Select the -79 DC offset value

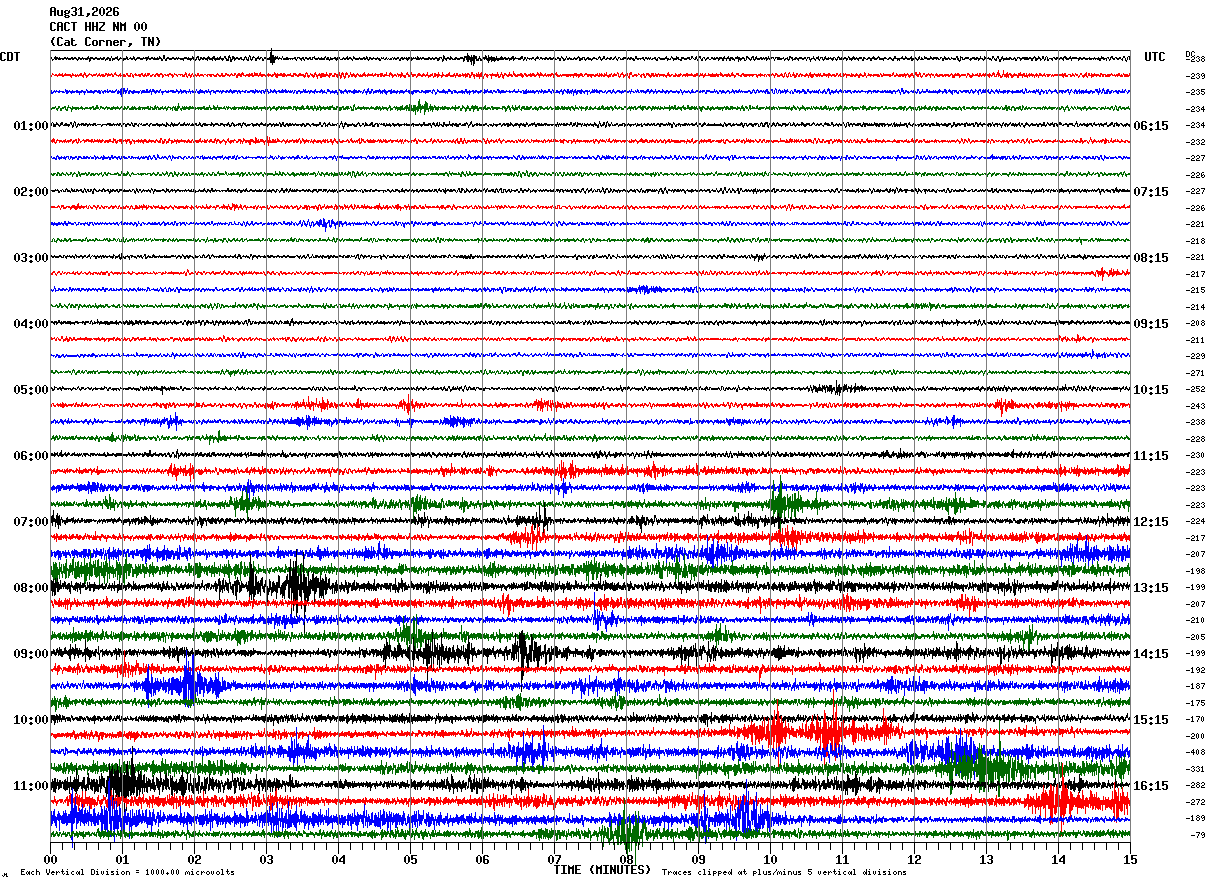tap(1196, 834)
